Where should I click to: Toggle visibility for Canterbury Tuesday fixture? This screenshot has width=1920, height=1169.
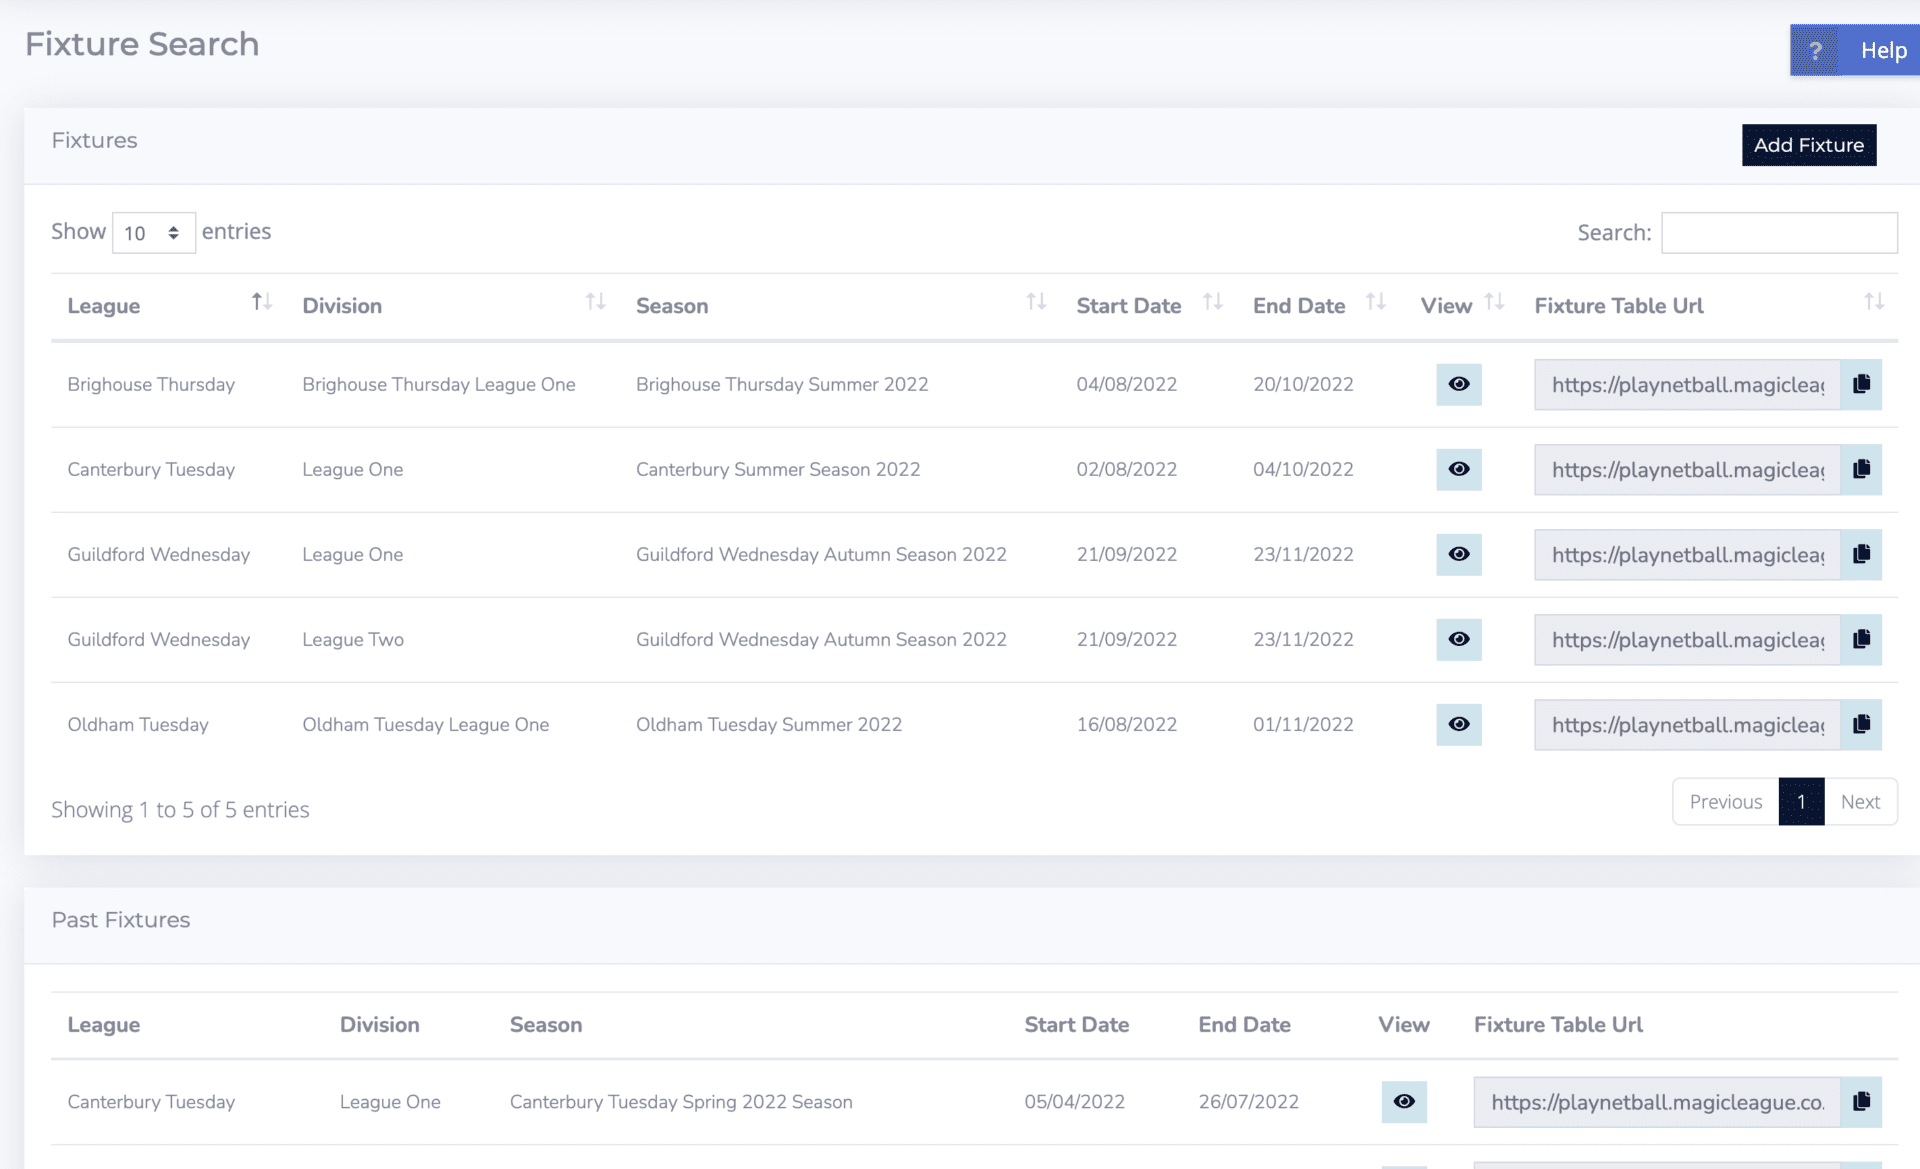click(x=1458, y=469)
